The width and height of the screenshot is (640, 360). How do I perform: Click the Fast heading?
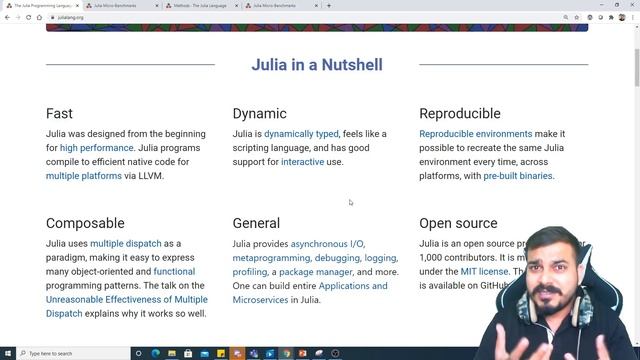59,113
